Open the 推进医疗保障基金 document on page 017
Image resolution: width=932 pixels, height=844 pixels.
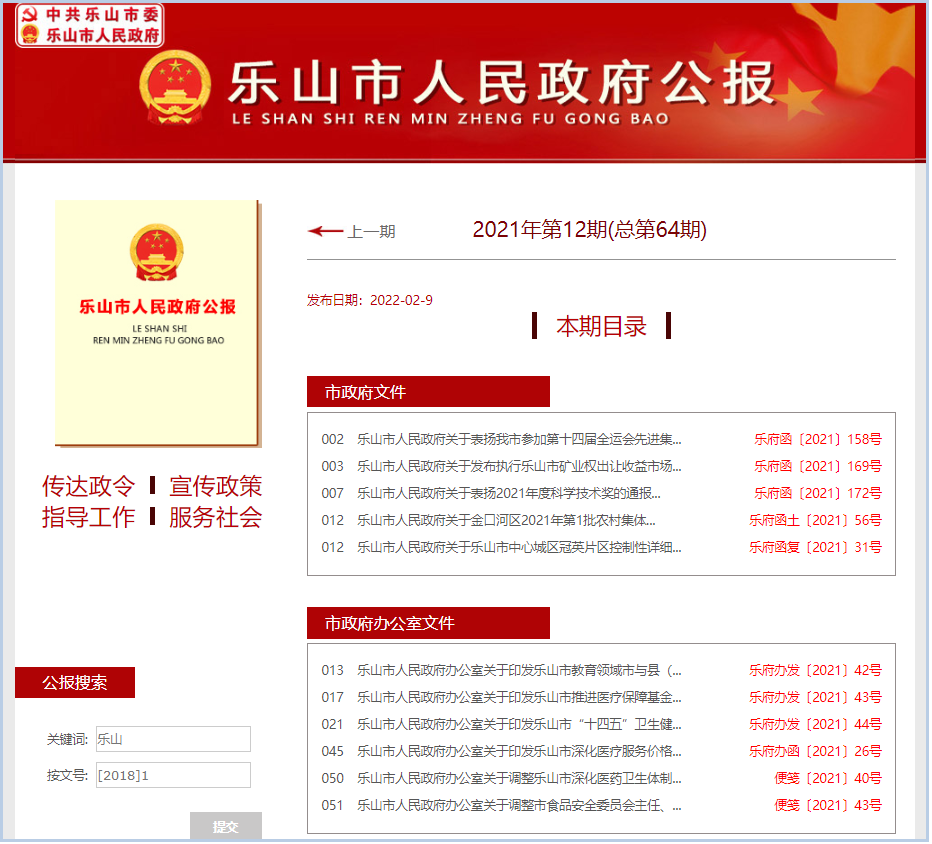(519, 697)
